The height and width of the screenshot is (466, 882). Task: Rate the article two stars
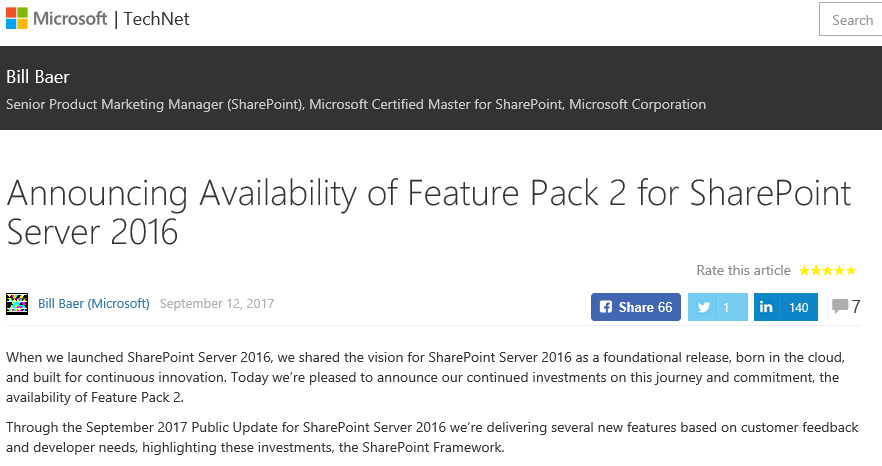pos(815,271)
